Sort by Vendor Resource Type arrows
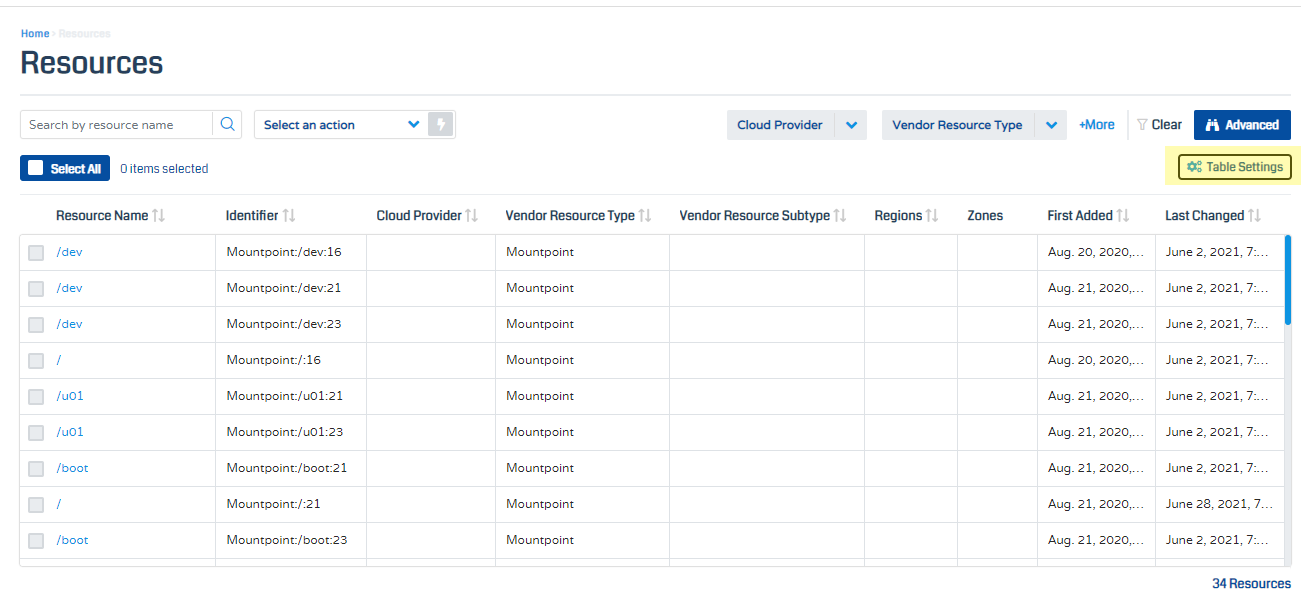The image size is (1301, 589). coord(645,216)
